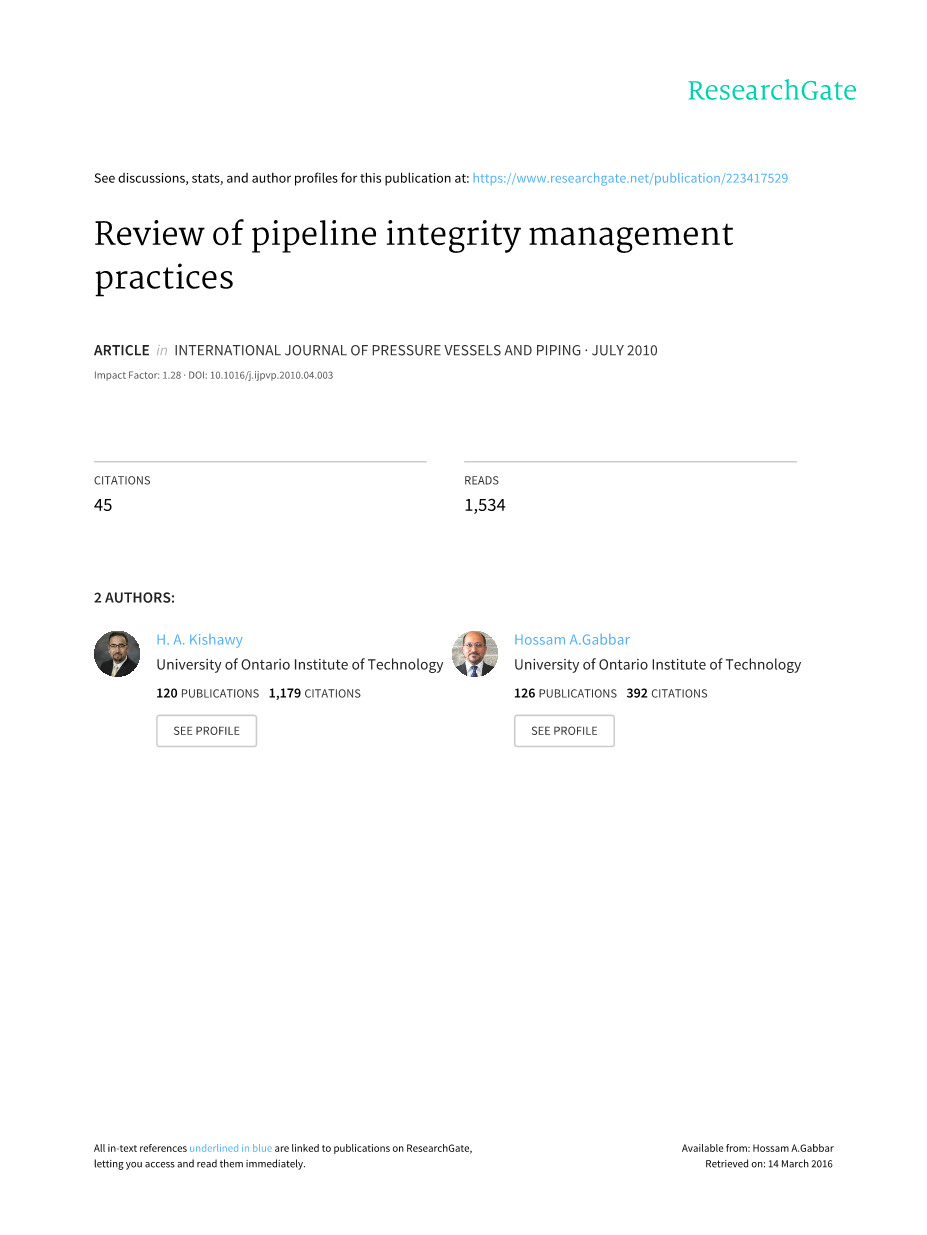
Task: Click H. A. Kishawy's profile photo
Action: tap(117, 654)
